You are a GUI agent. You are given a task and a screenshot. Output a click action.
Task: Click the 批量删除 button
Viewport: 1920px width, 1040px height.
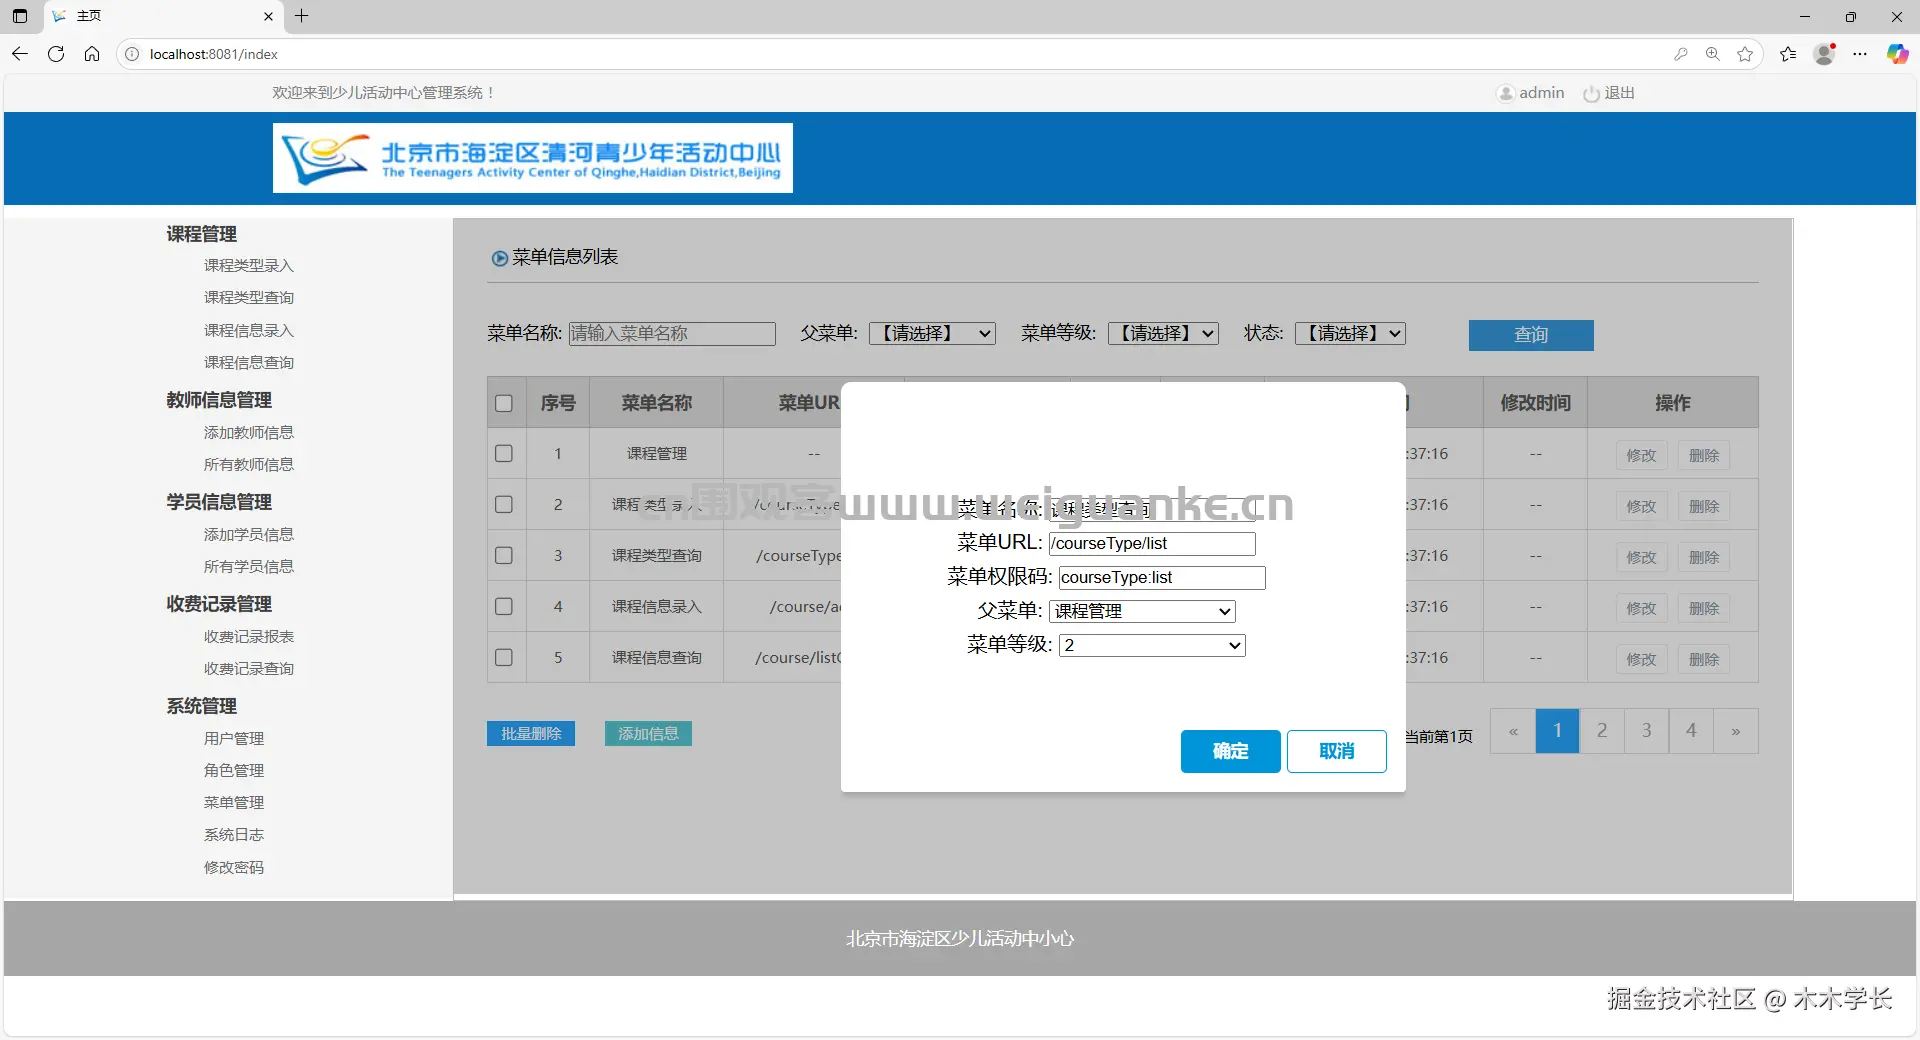pyautogui.click(x=531, y=733)
